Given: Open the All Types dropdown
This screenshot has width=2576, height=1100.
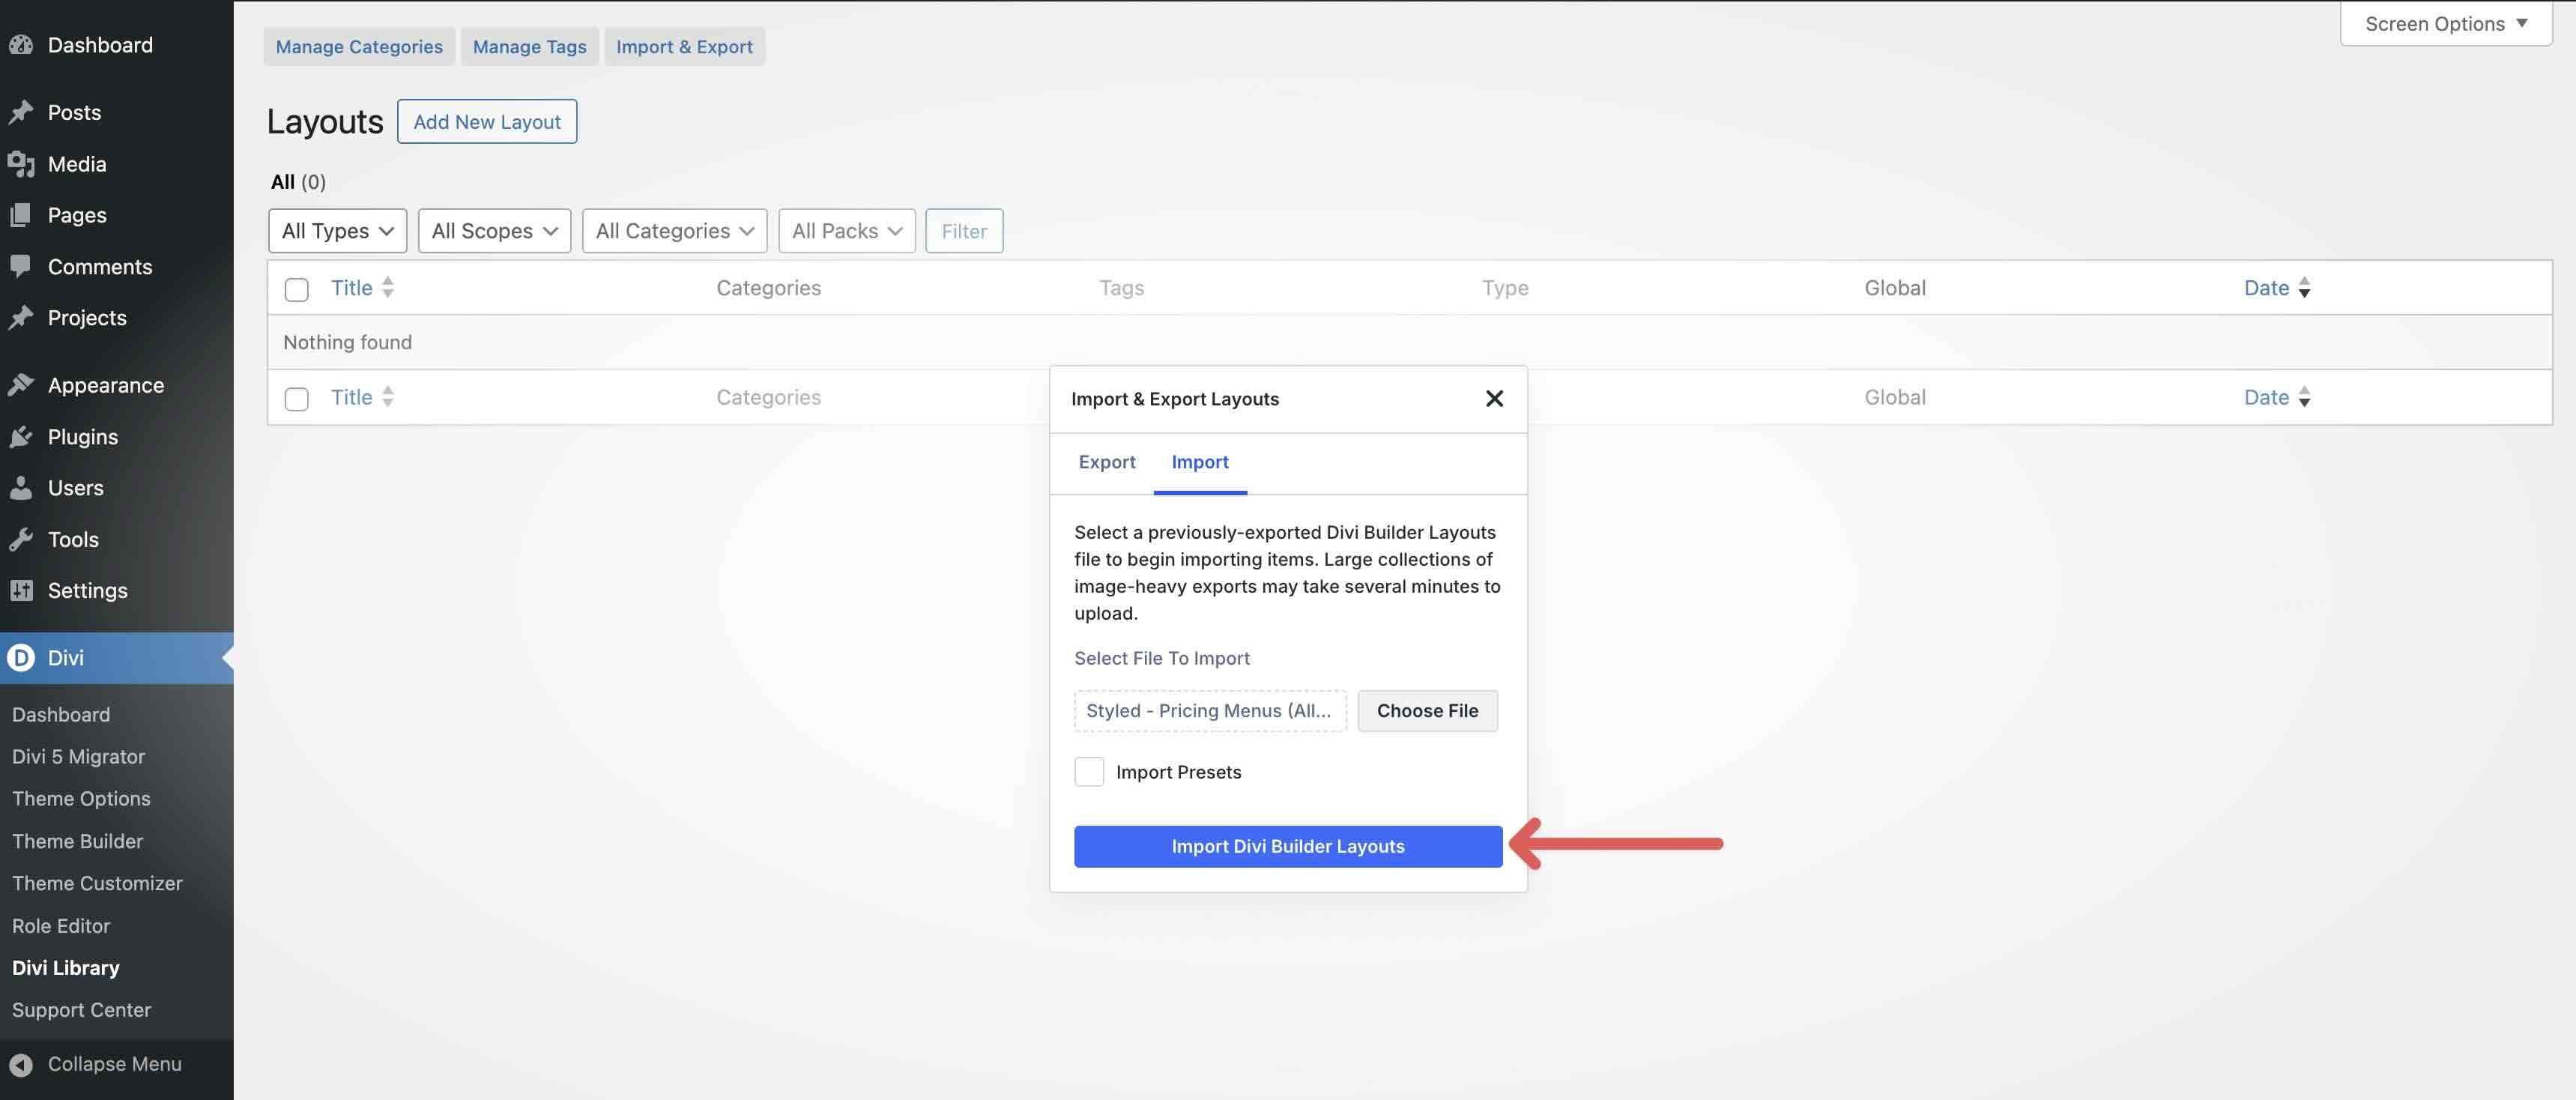Looking at the screenshot, I should 337,230.
